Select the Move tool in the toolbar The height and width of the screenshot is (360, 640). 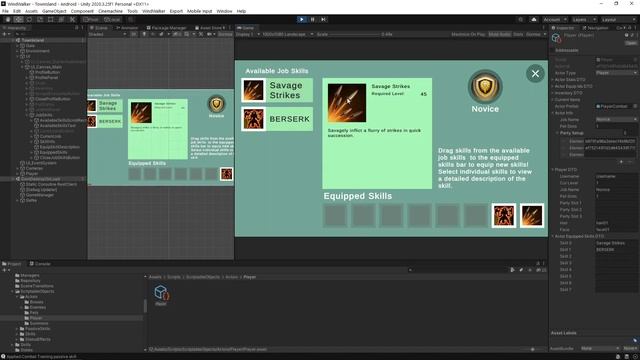coord(18,19)
